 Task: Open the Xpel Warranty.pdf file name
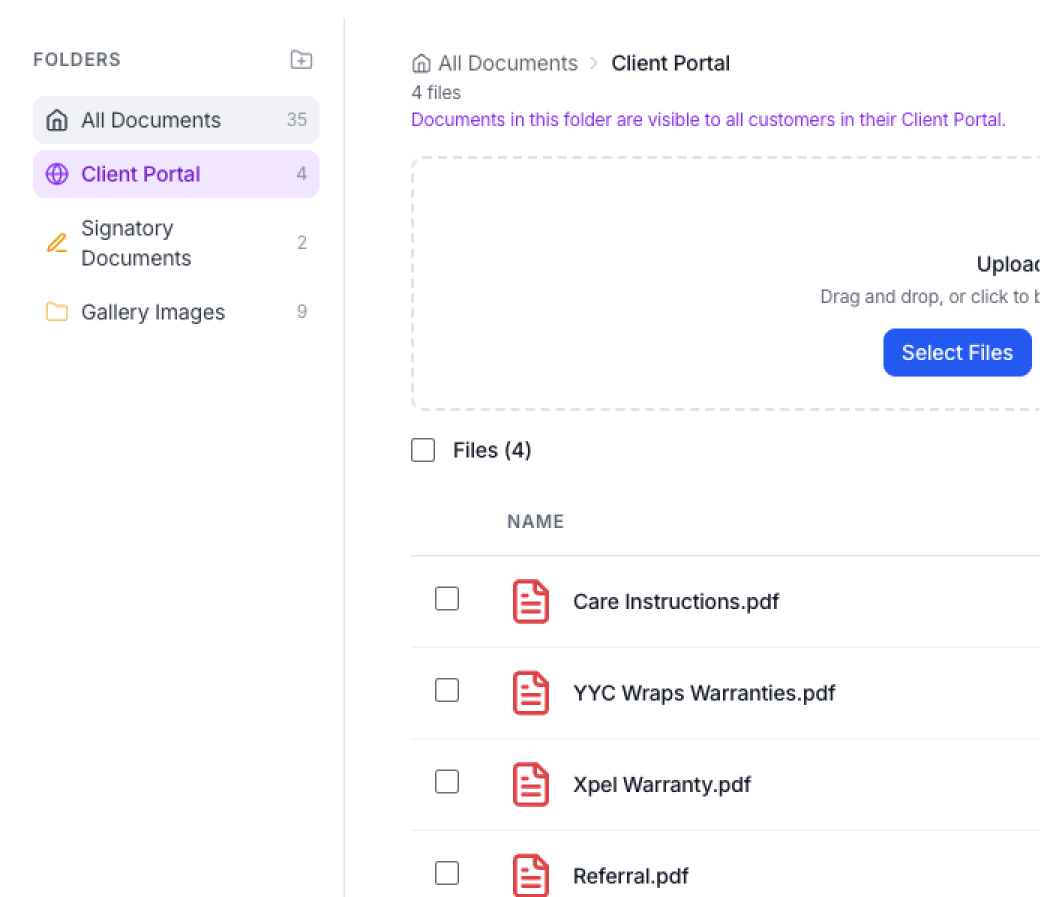pyautogui.click(x=662, y=785)
